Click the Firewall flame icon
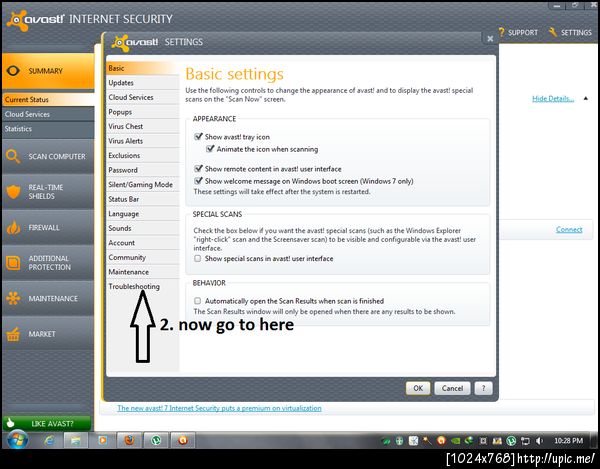 click(x=13, y=227)
